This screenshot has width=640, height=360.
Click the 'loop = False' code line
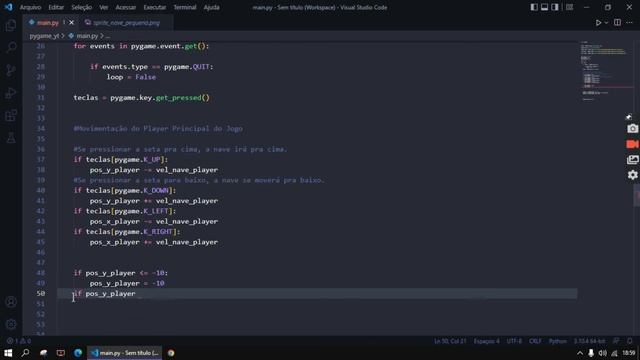(131, 77)
